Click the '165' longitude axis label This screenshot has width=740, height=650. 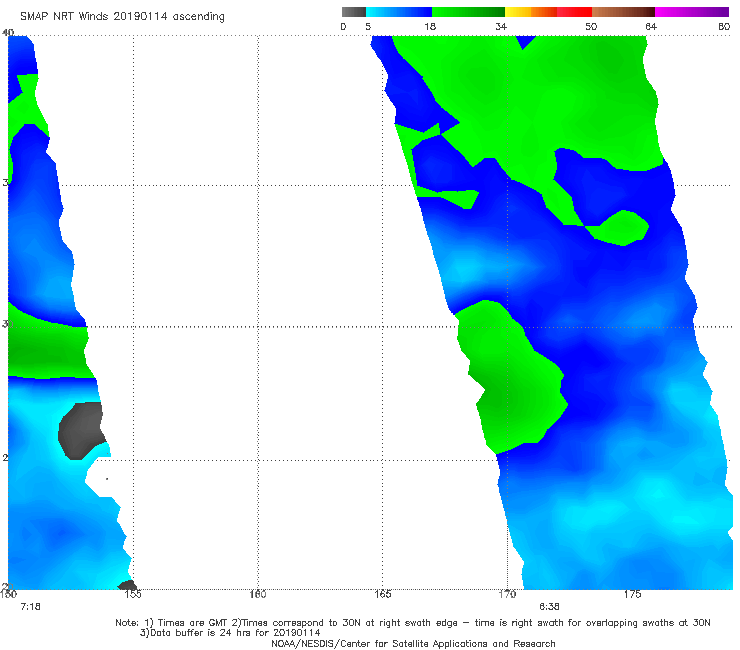coord(382,594)
